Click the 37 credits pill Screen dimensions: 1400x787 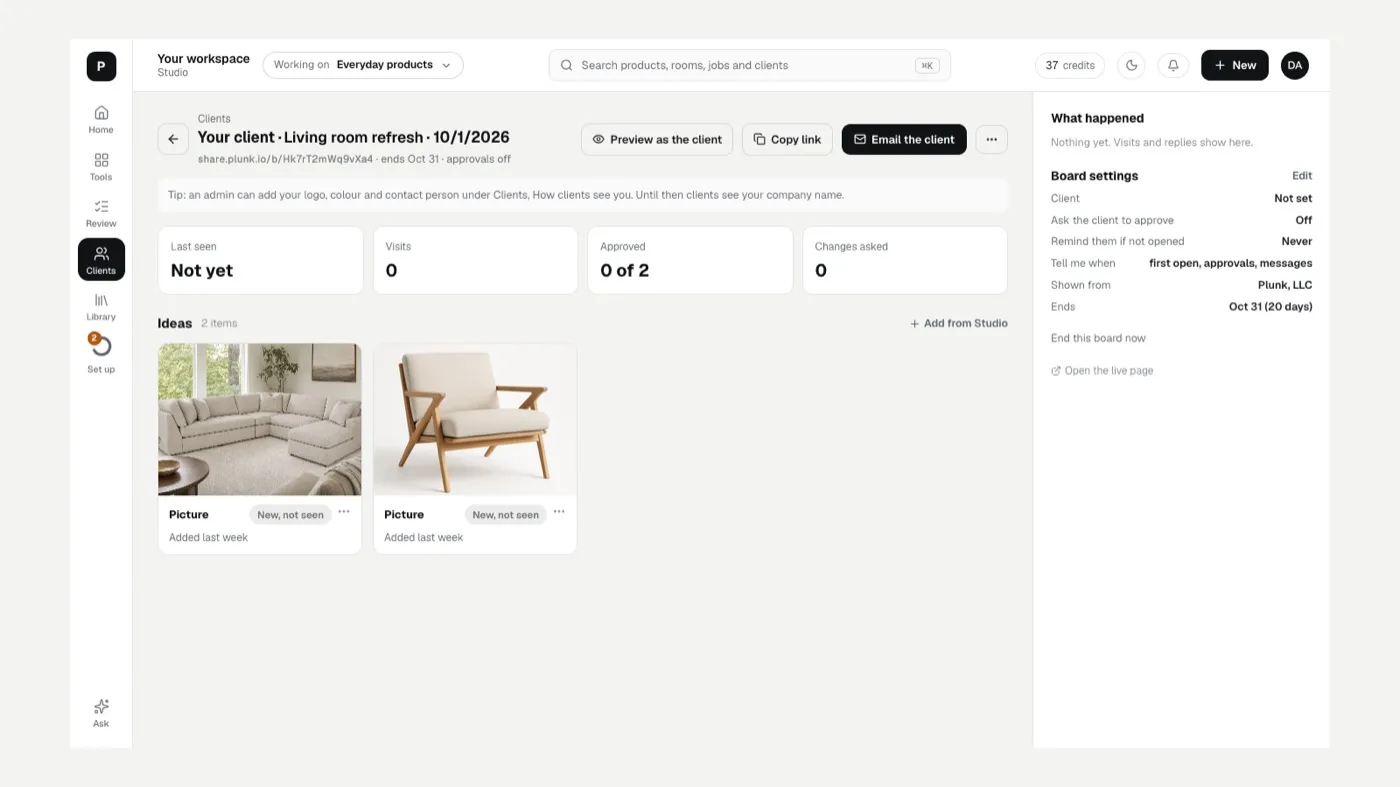point(1070,65)
